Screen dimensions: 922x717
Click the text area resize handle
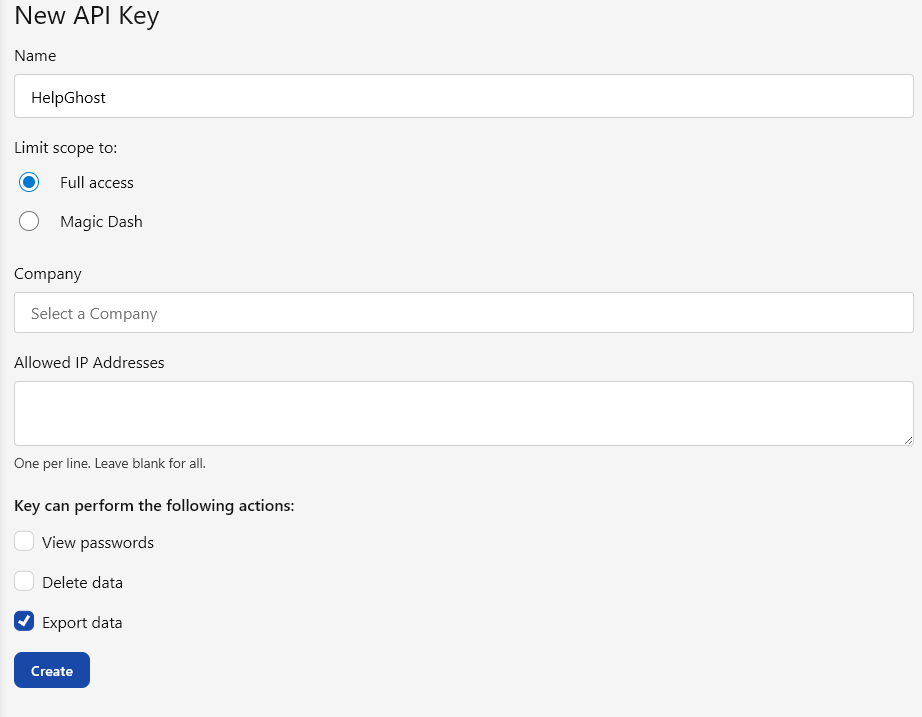908,439
